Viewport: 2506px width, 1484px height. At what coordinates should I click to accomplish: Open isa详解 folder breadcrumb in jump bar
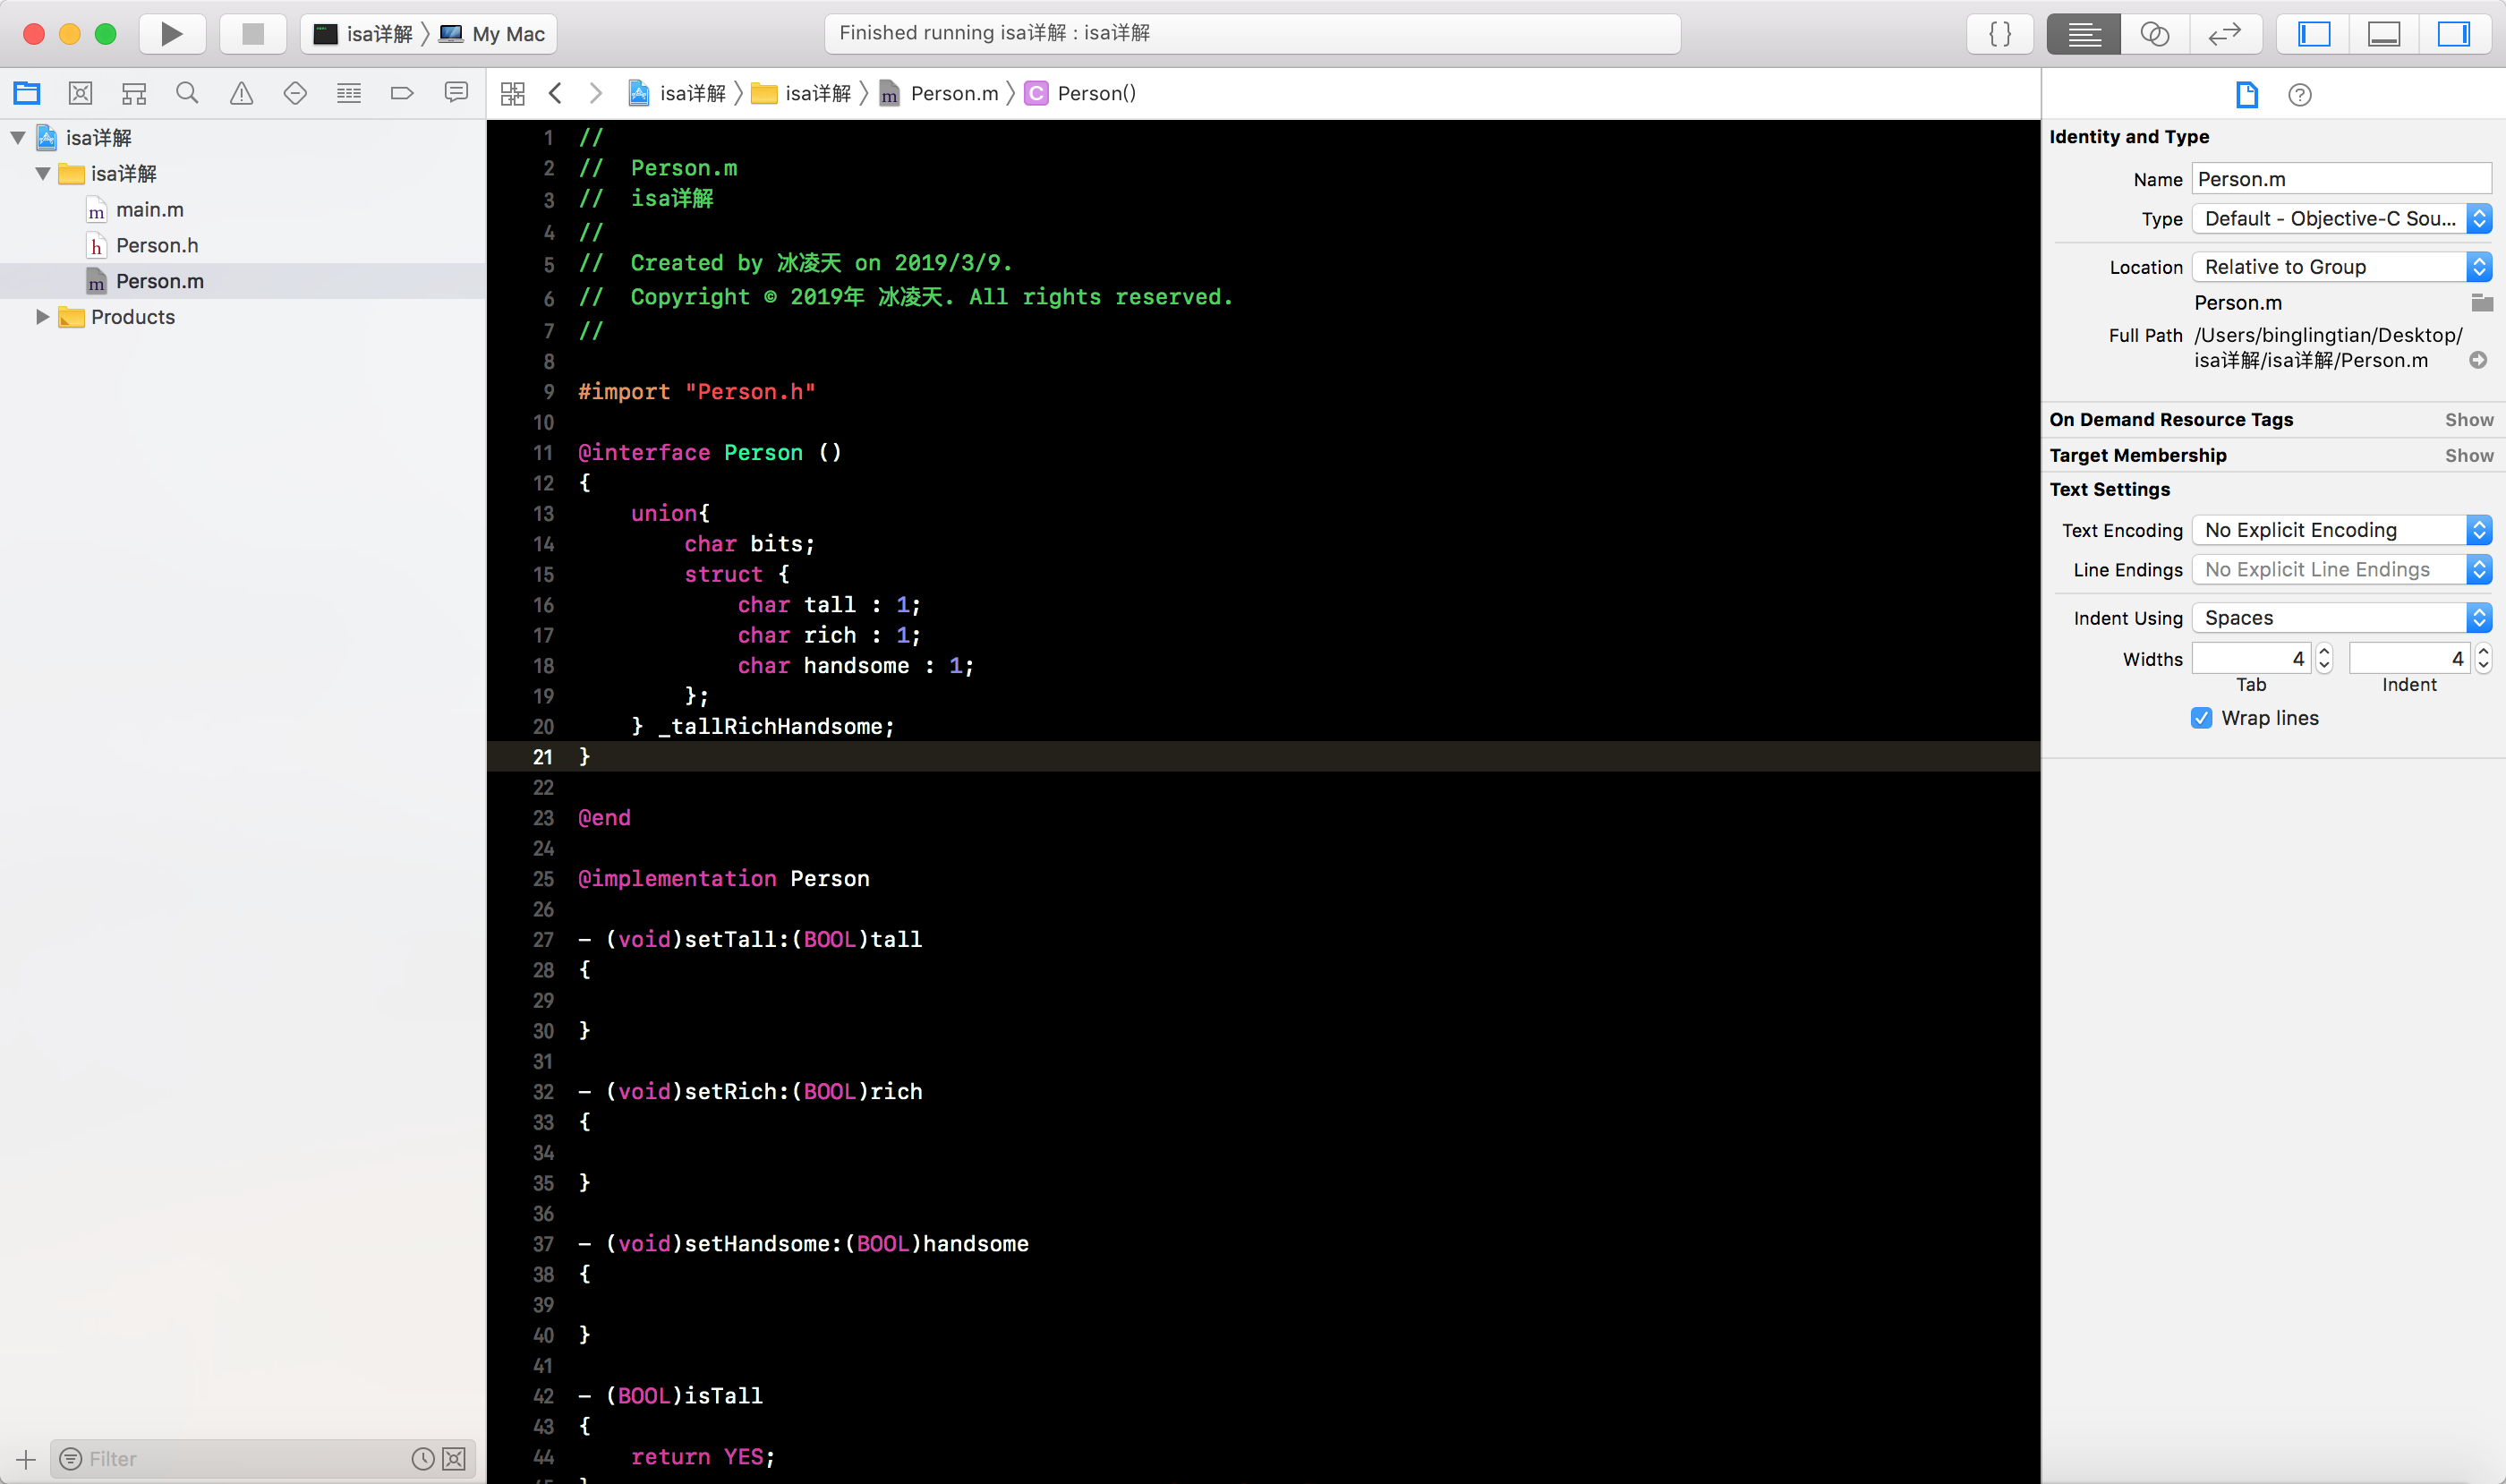pos(801,93)
